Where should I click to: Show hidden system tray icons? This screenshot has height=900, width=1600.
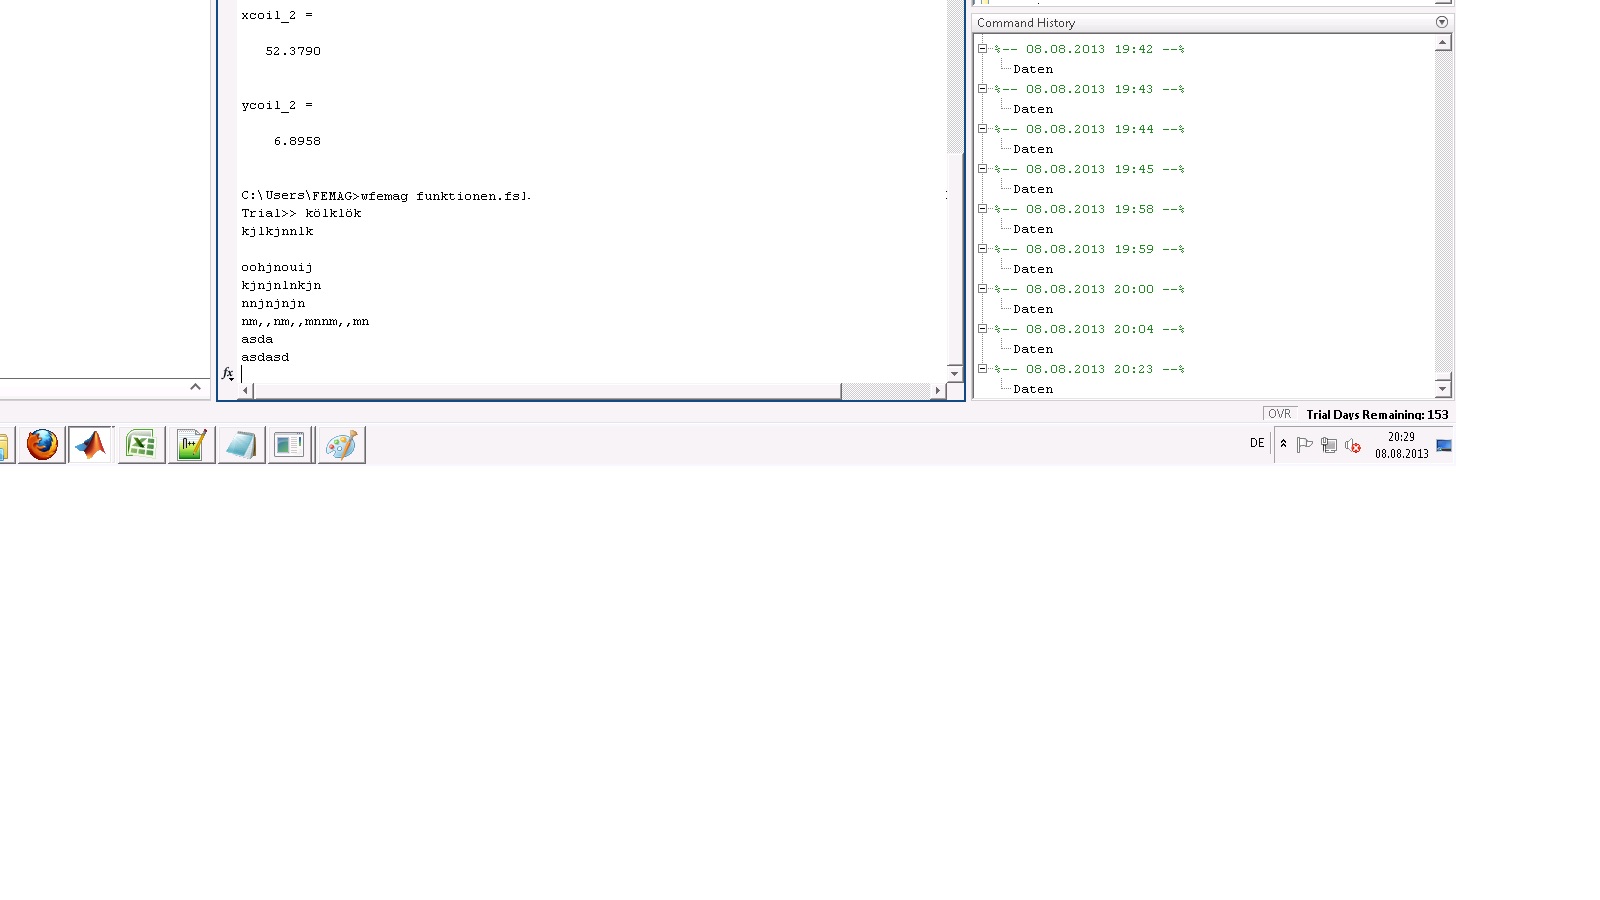[x=1283, y=443]
